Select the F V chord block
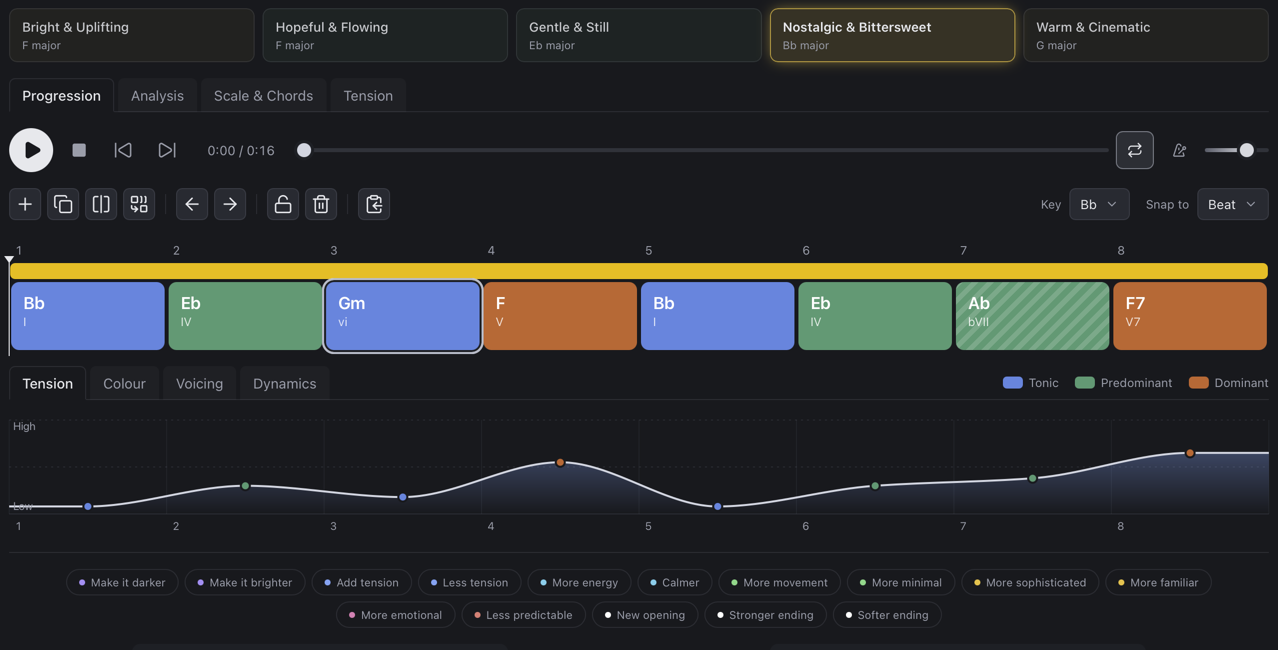 (560, 316)
